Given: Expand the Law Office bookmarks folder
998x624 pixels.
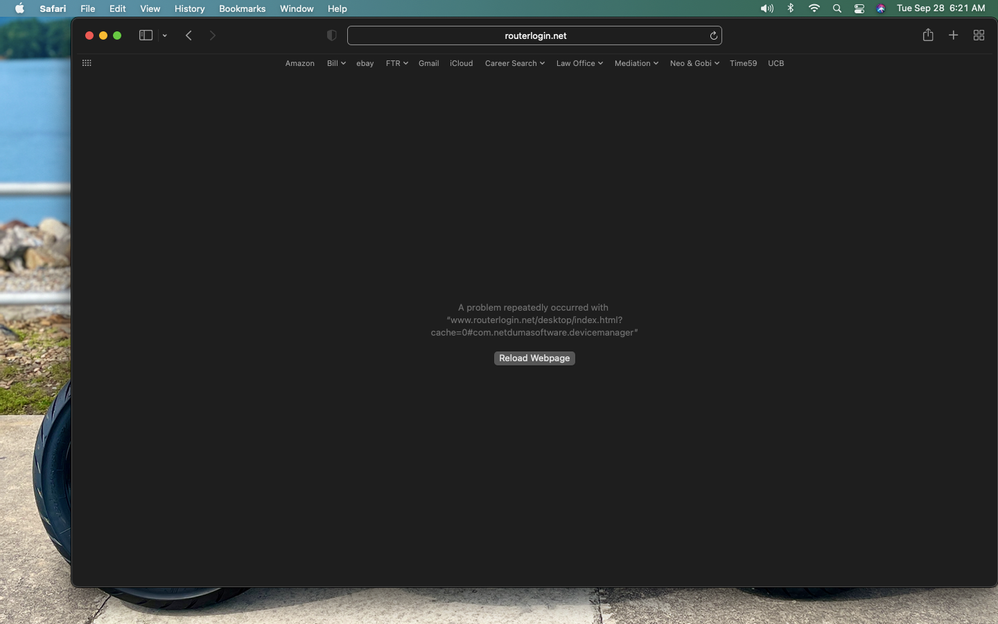Looking at the screenshot, I should (x=580, y=63).
